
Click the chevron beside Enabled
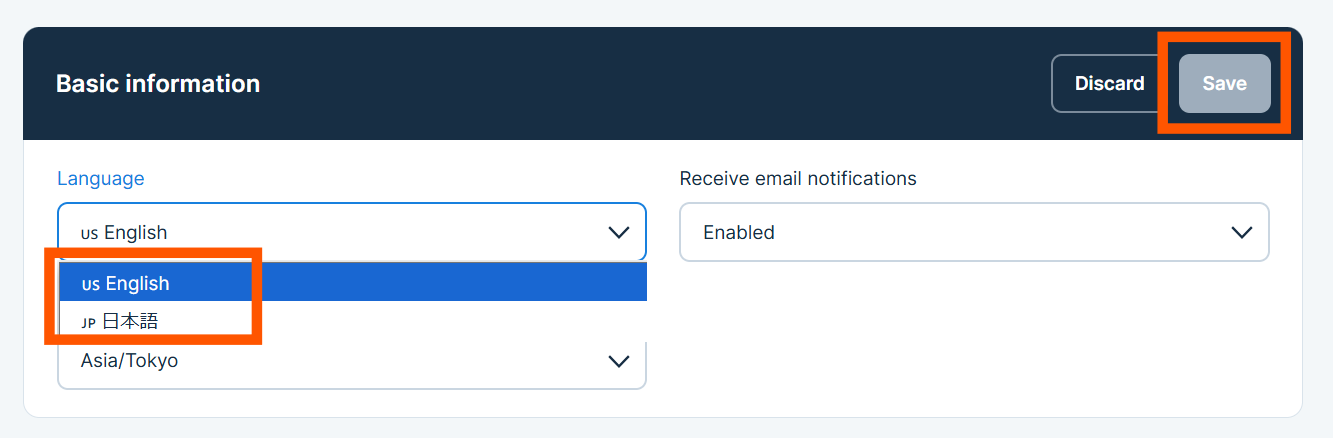pos(1242,232)
